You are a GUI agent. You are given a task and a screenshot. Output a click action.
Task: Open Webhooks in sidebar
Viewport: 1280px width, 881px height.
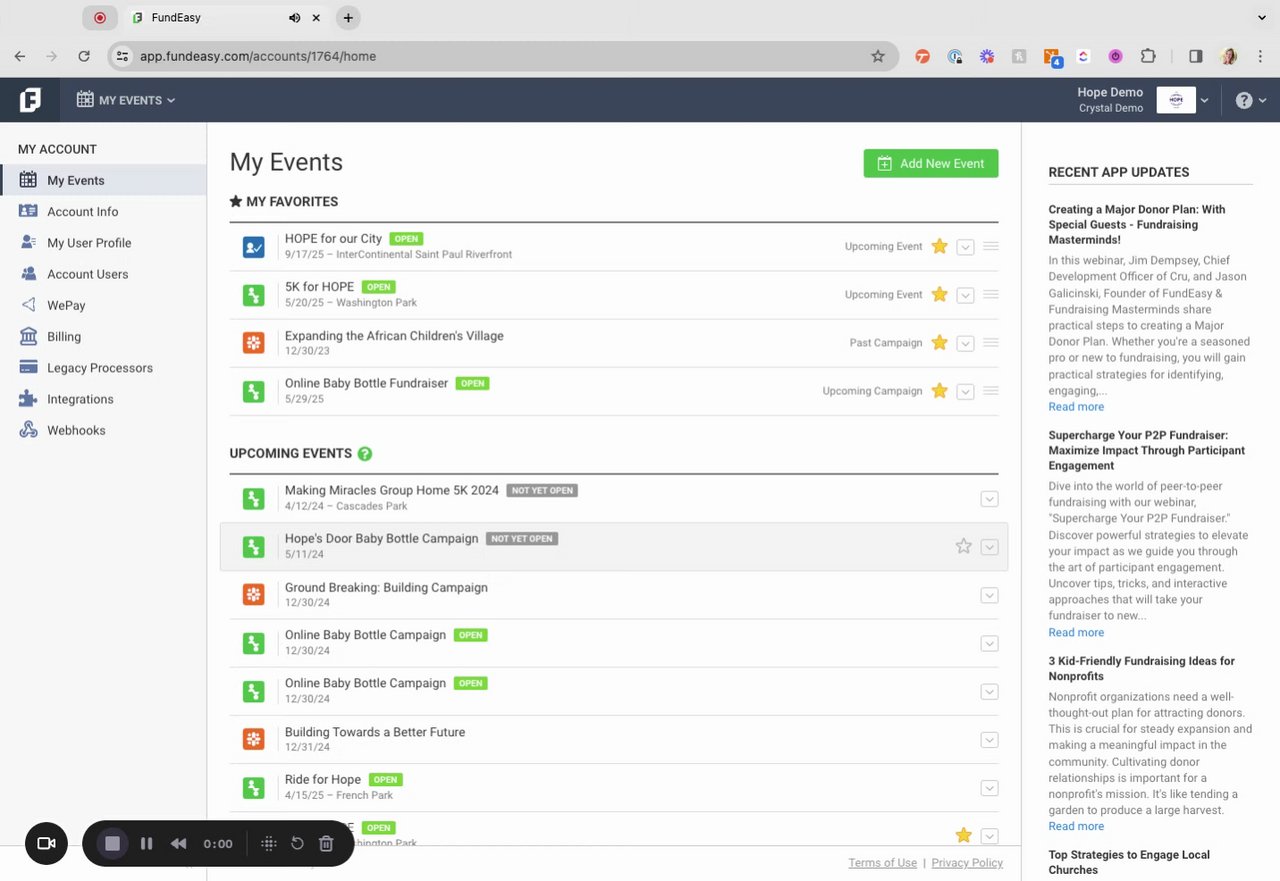103,430
